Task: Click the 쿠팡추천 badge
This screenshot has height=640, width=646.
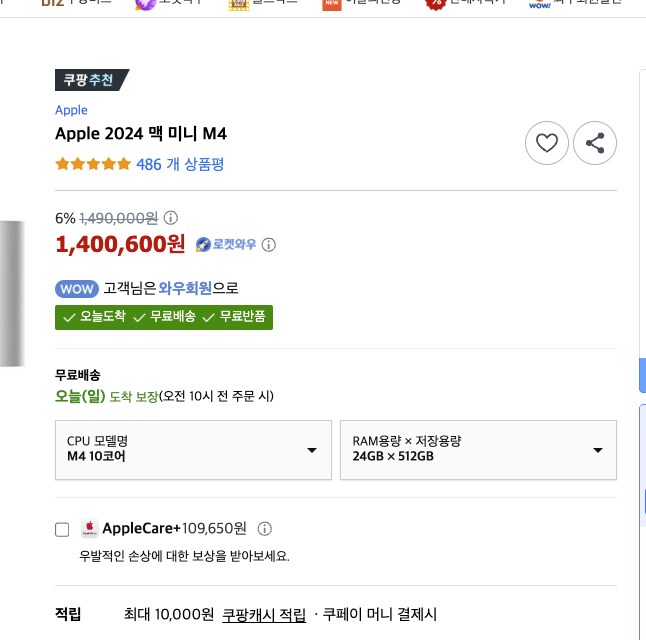Action: coord(92,80)
